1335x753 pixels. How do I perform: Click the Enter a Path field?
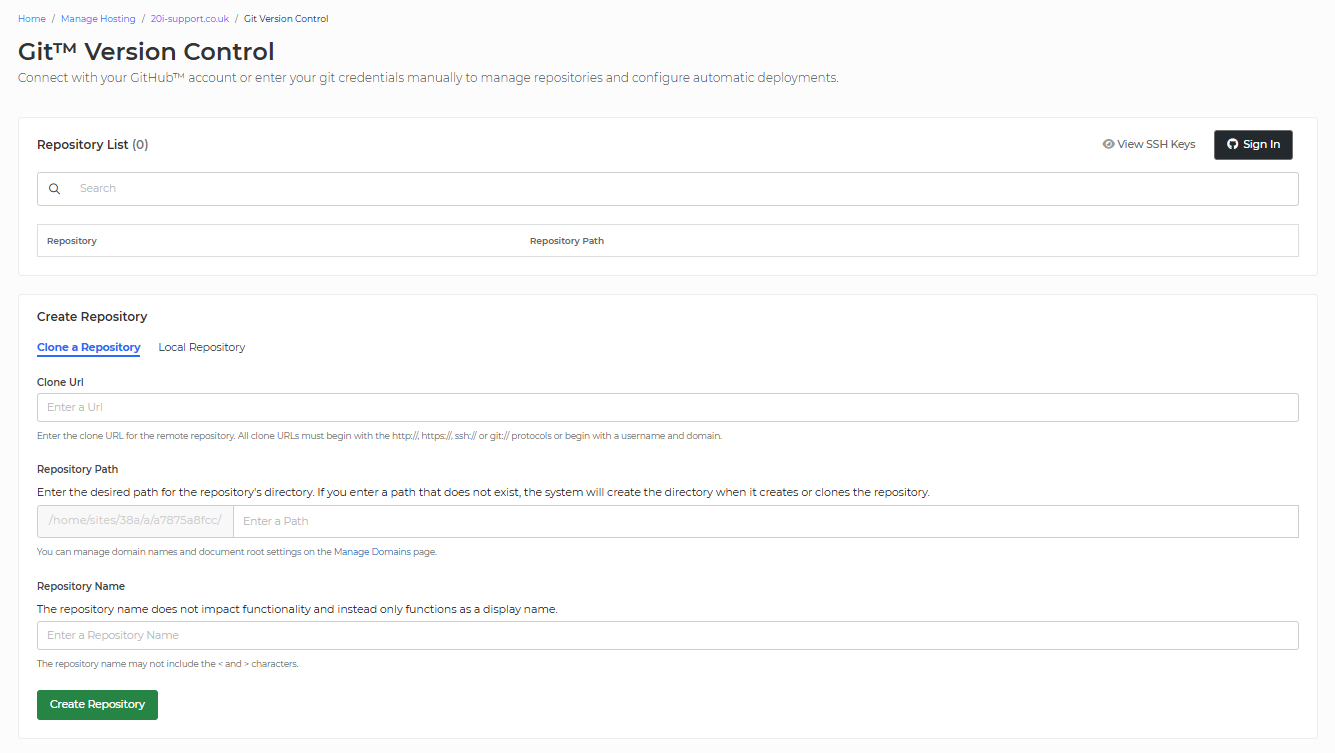point(766,521)
